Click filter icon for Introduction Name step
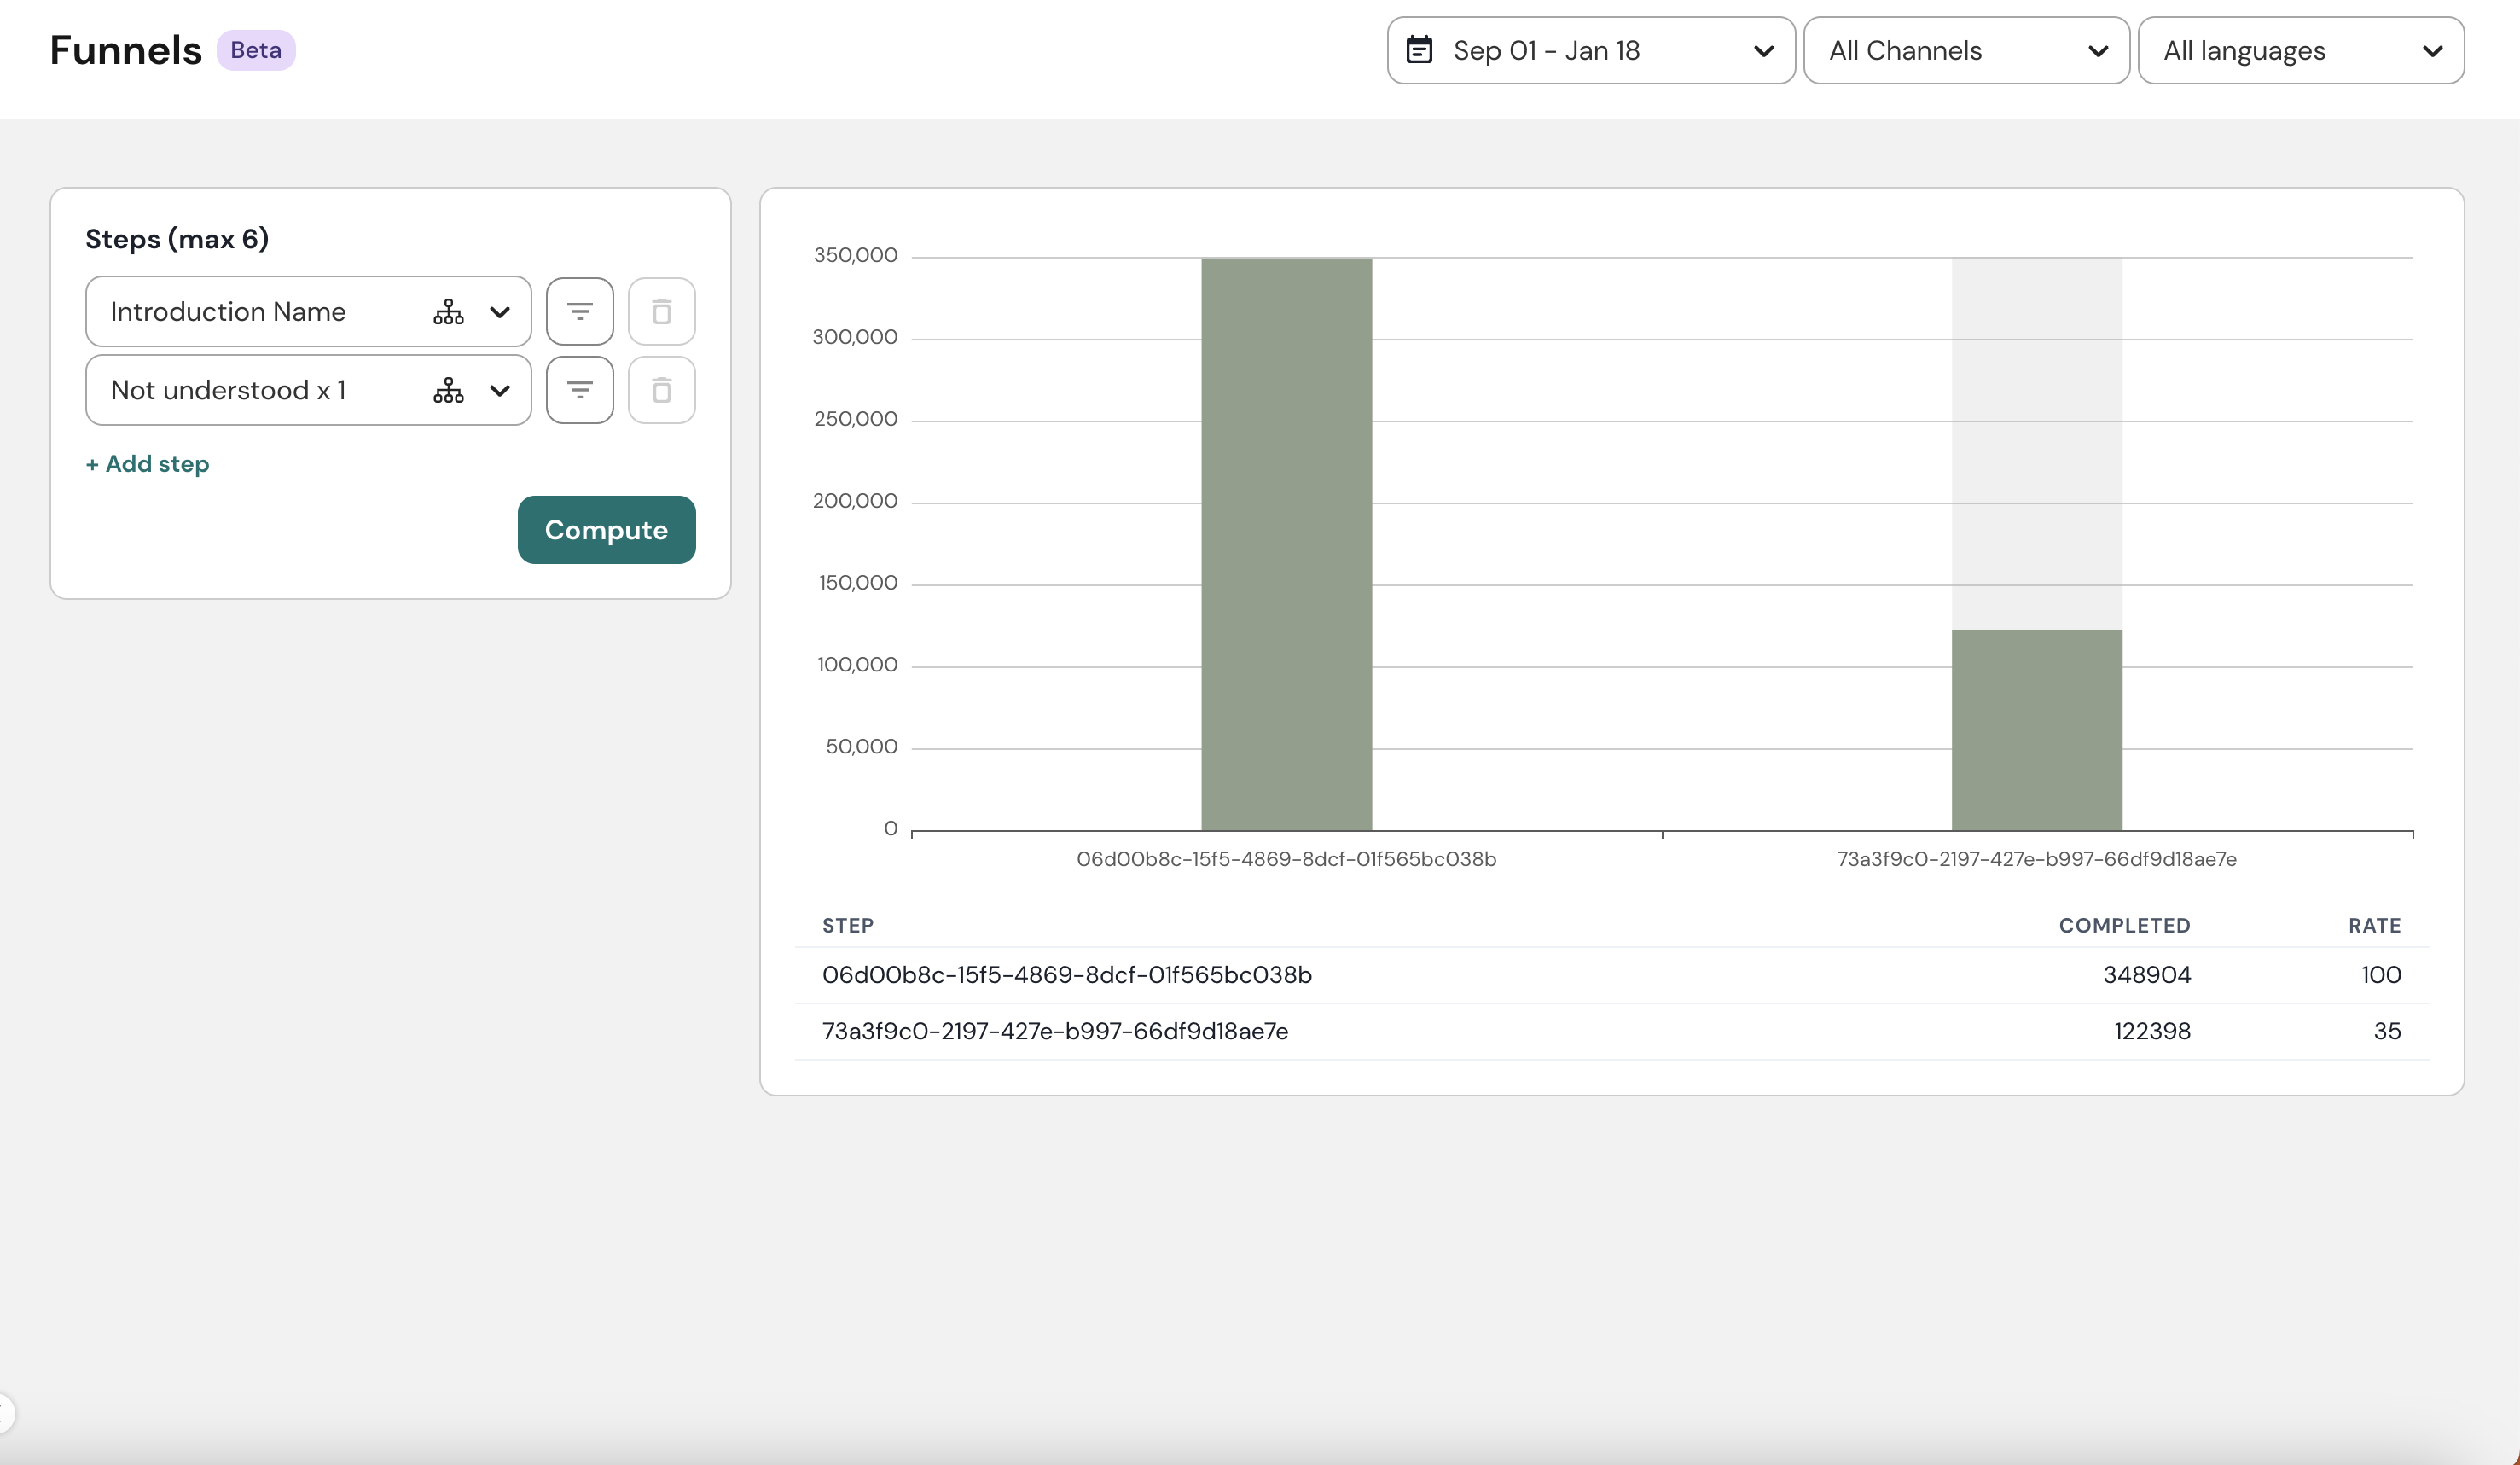 click(x=579, y=311)
